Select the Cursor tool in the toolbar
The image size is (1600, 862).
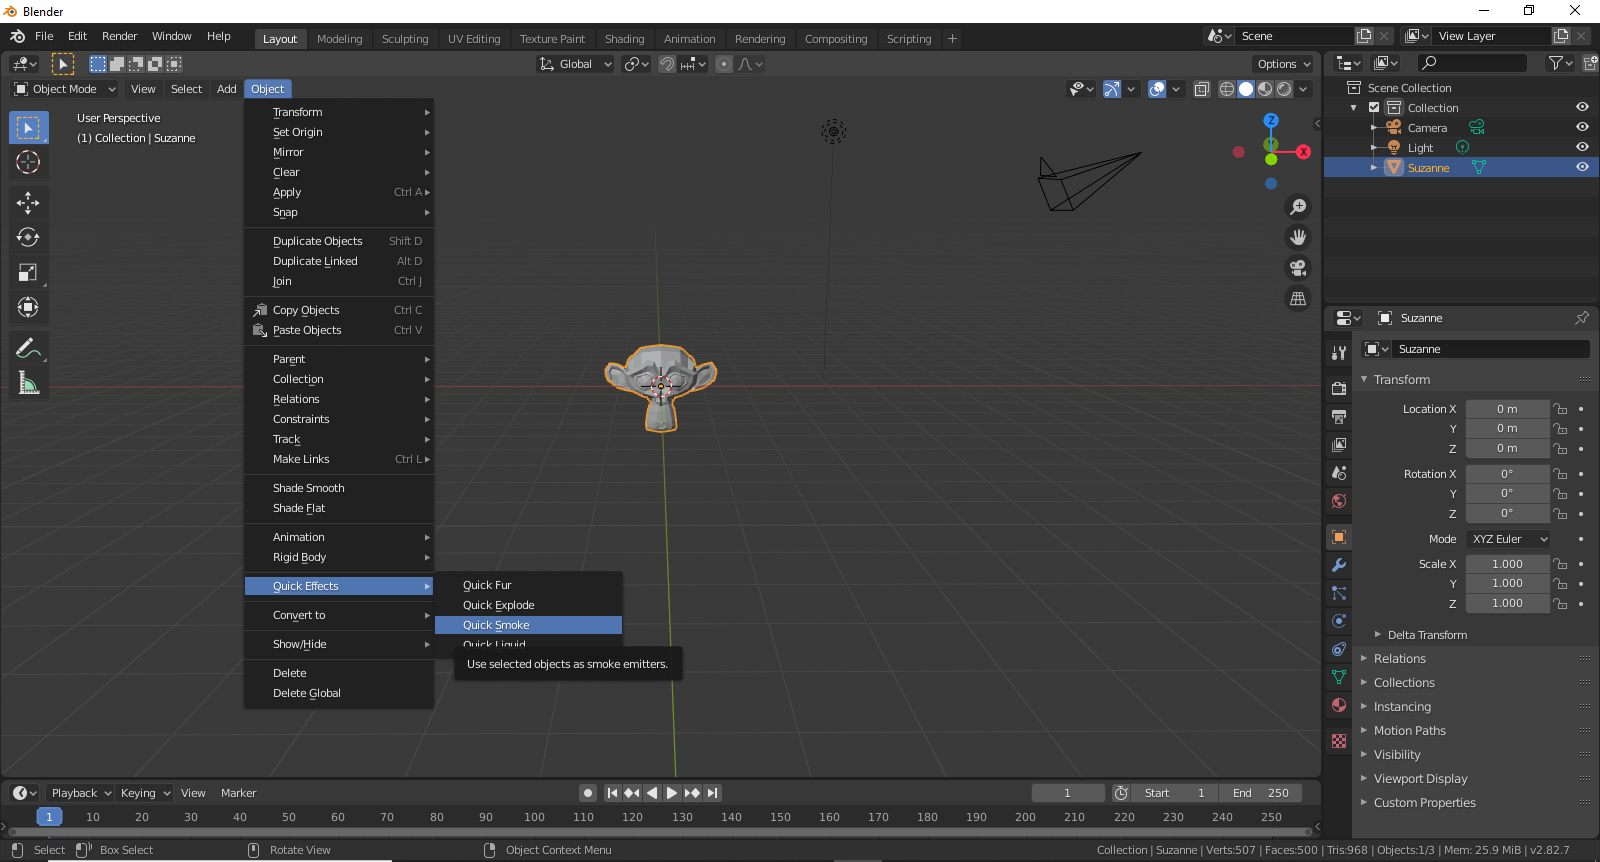pyautogui.click(x=28, y=162)
